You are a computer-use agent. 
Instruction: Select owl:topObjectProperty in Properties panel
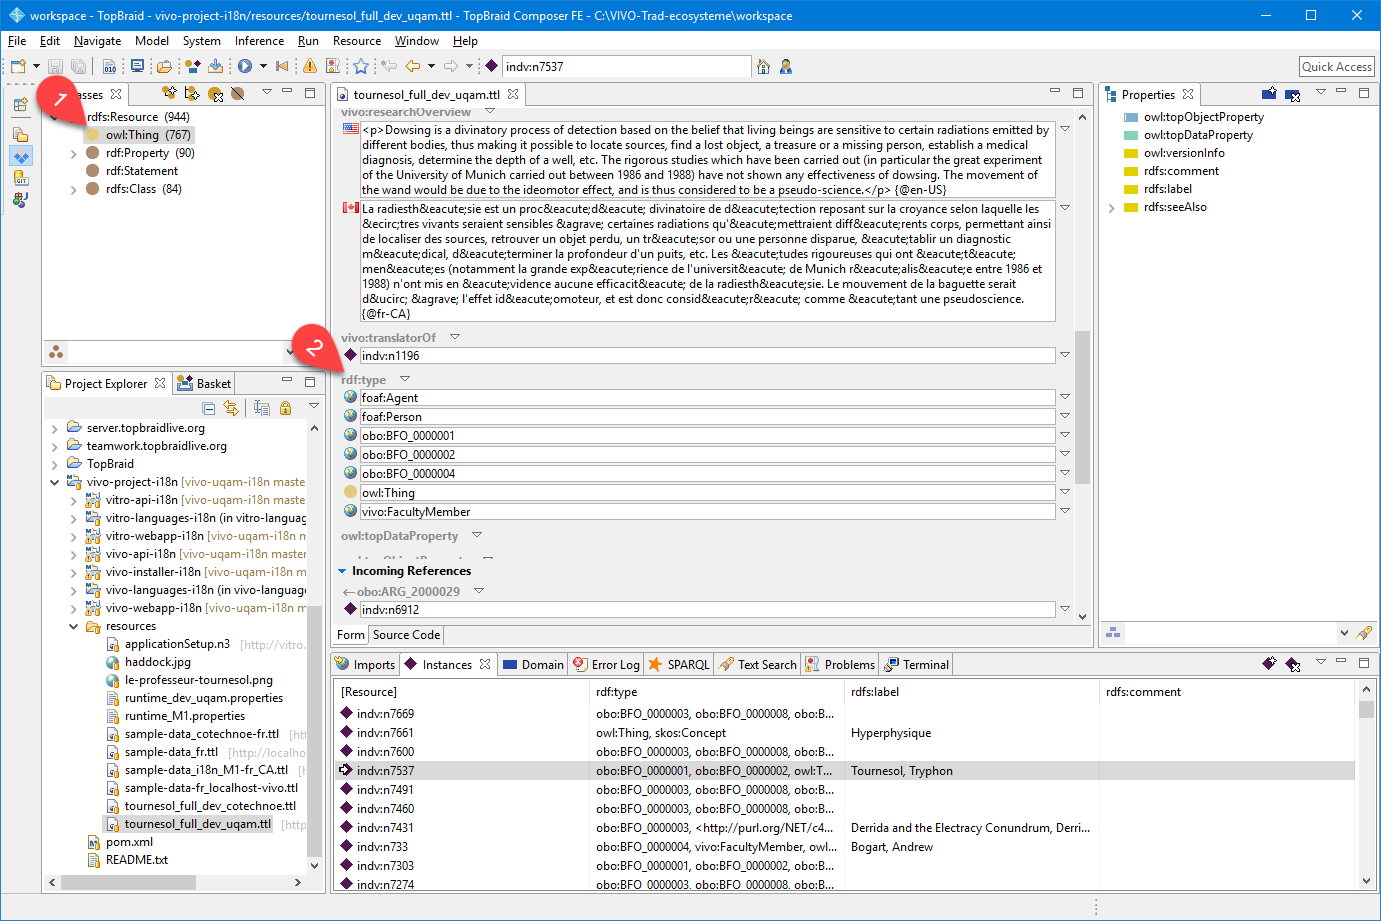(1203, 117)
